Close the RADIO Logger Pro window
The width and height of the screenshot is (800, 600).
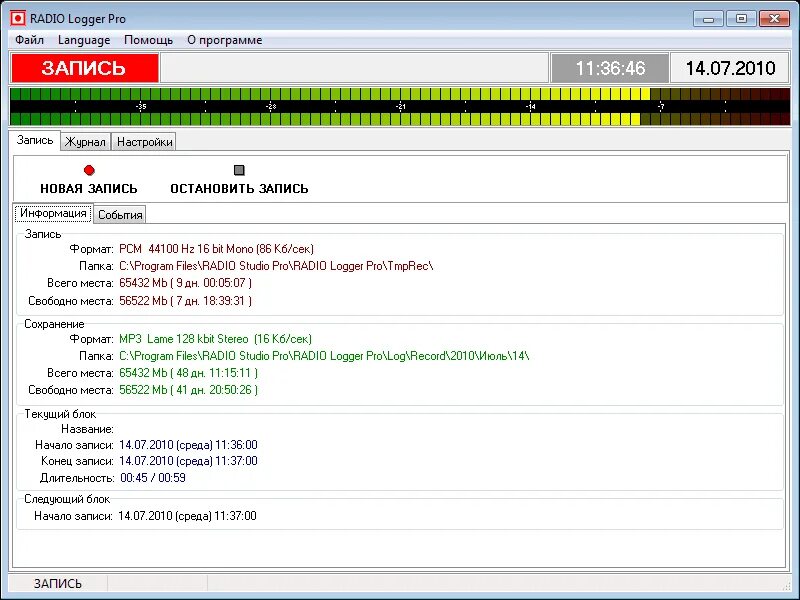(x=774, y=19)
